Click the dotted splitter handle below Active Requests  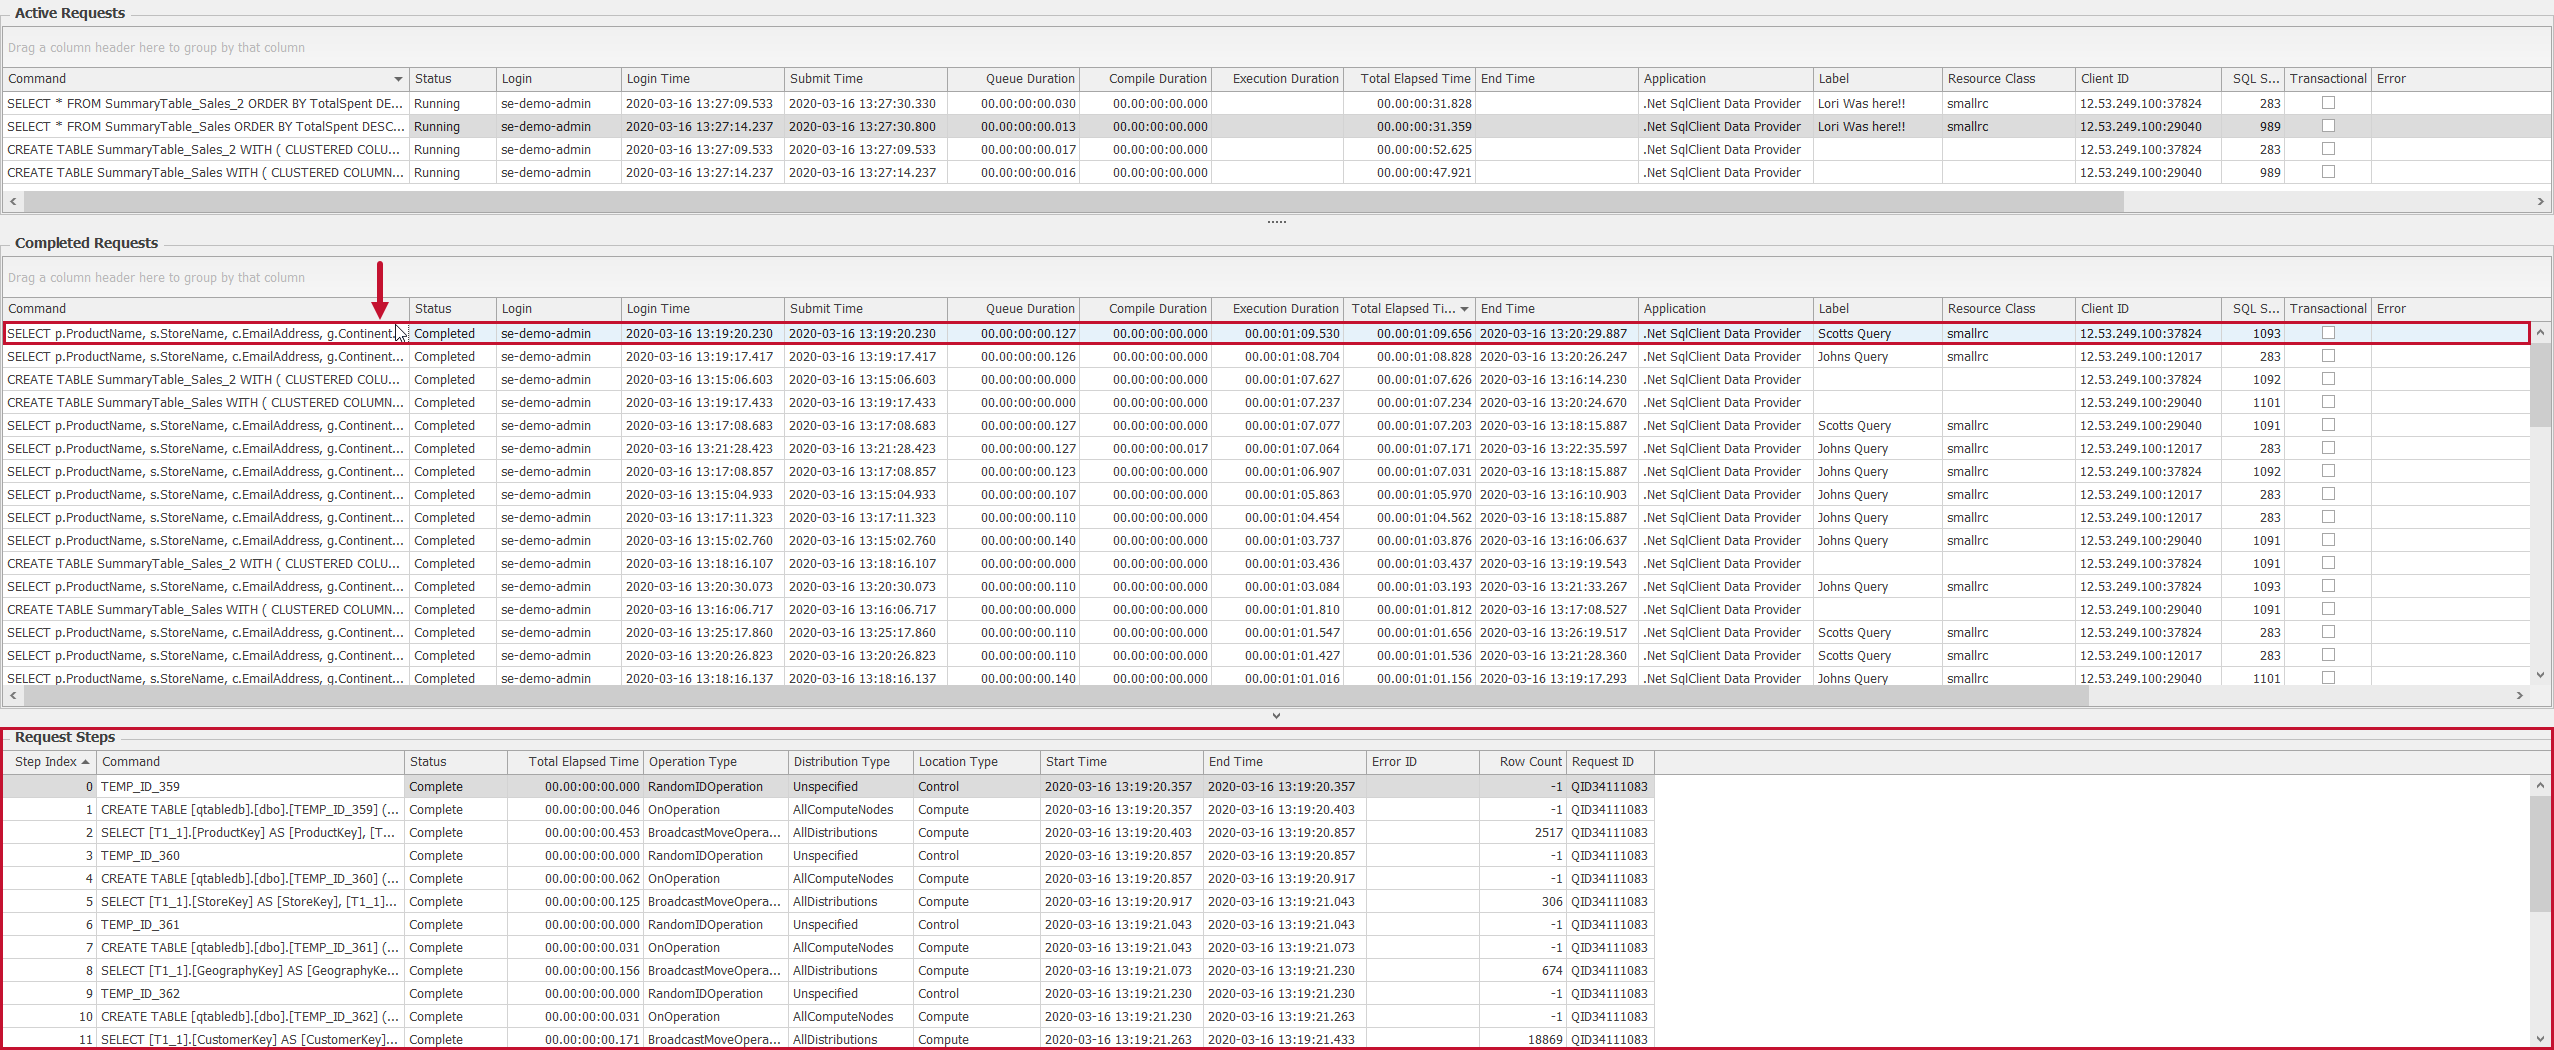pyautogui.click(x=1276, y=221)
